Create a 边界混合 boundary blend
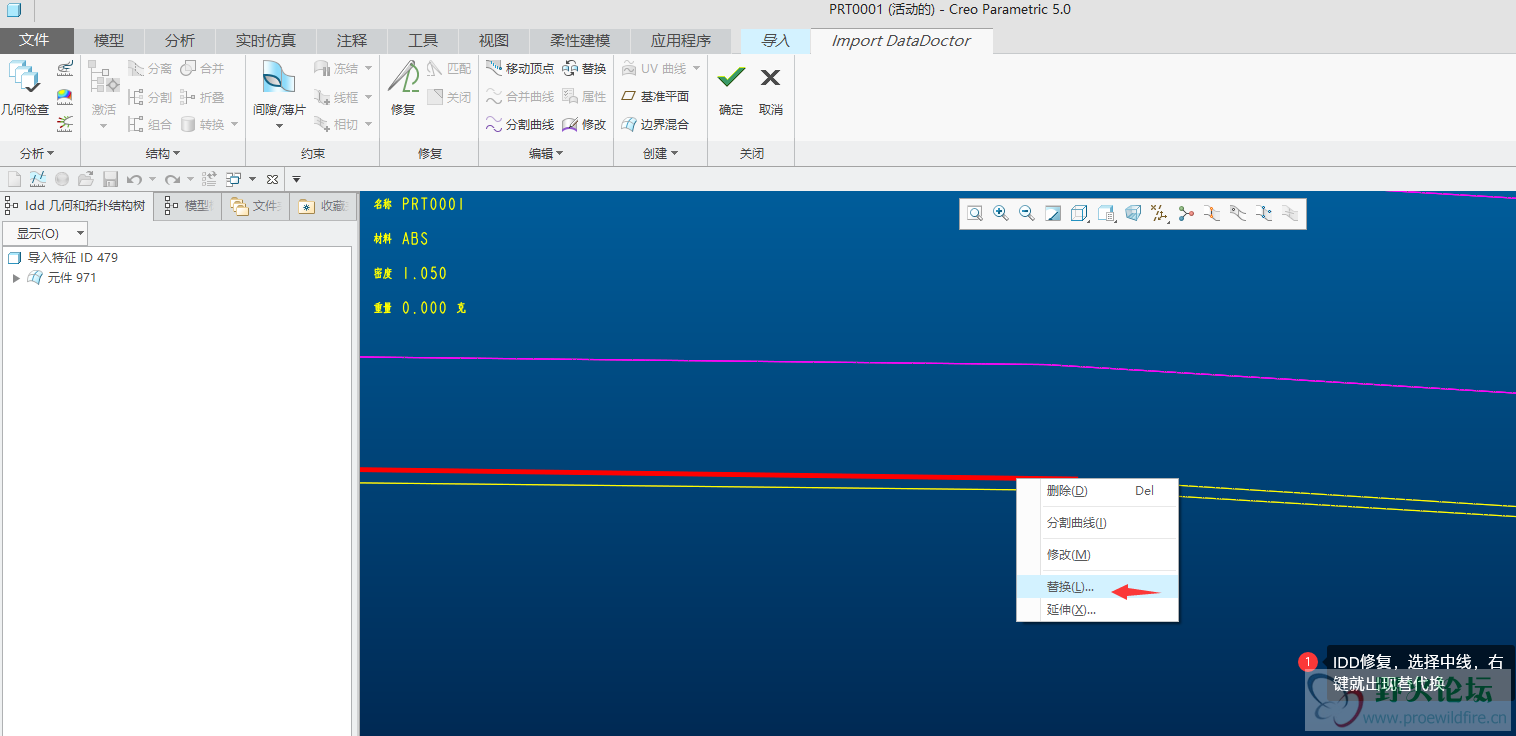The image size is (1516, 736). click(655, 124)
